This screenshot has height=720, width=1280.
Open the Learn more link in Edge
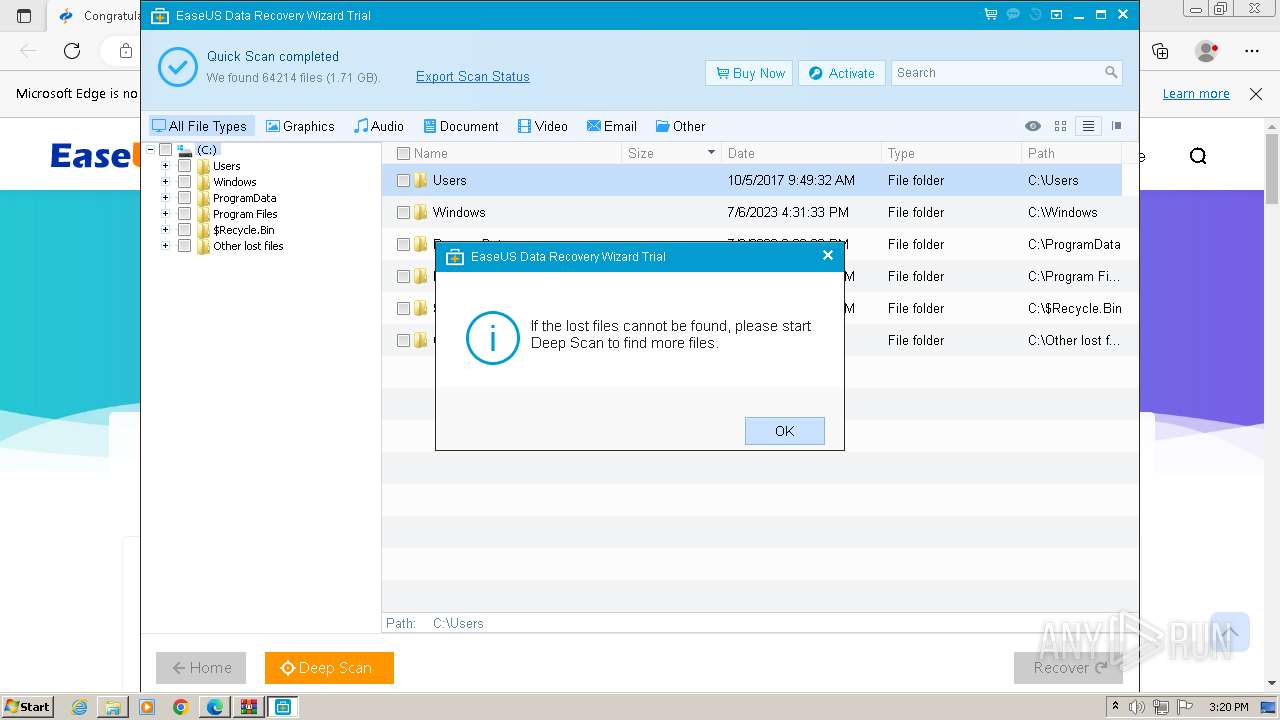[1196, 94]
